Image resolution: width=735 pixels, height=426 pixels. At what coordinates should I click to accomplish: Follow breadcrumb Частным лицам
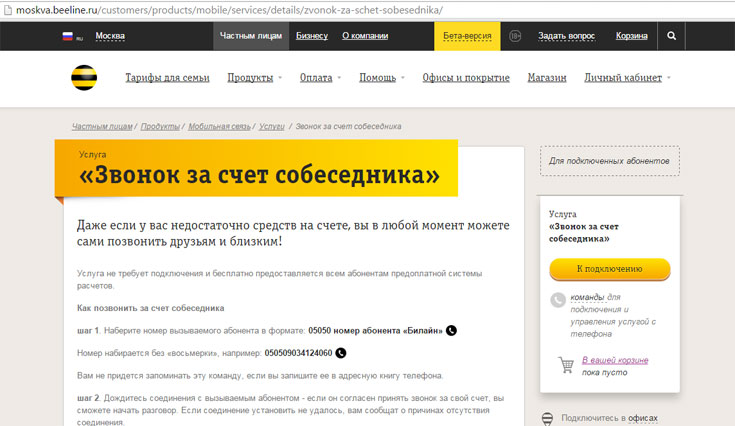pyautogui.click(x=102, y=126)
